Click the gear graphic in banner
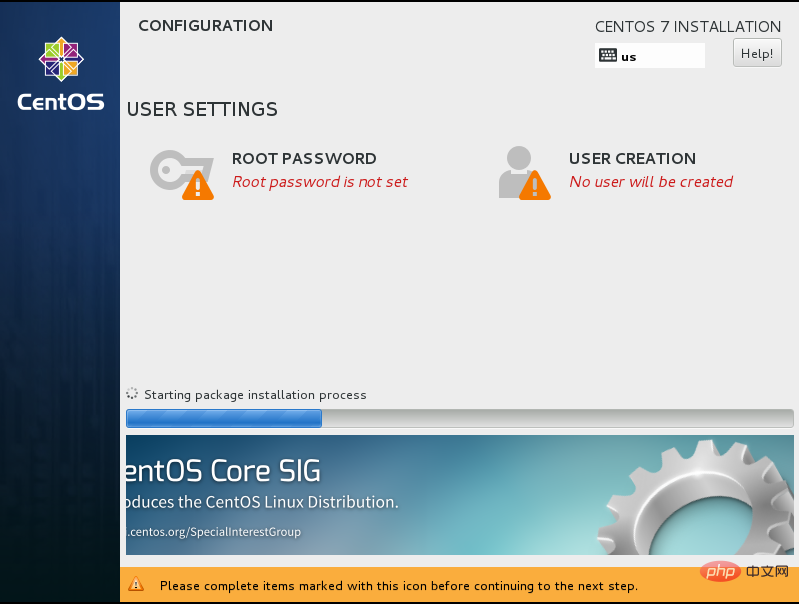 tap(696, 497)
